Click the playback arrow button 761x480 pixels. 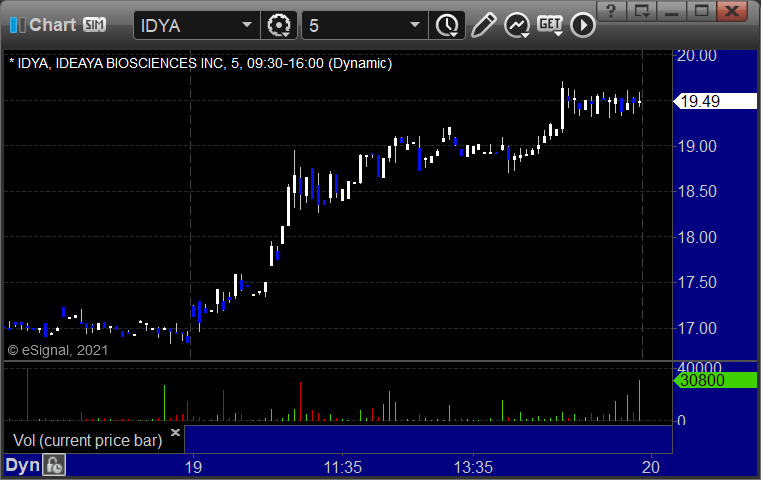pyautogui.click(x=582, y=25)
